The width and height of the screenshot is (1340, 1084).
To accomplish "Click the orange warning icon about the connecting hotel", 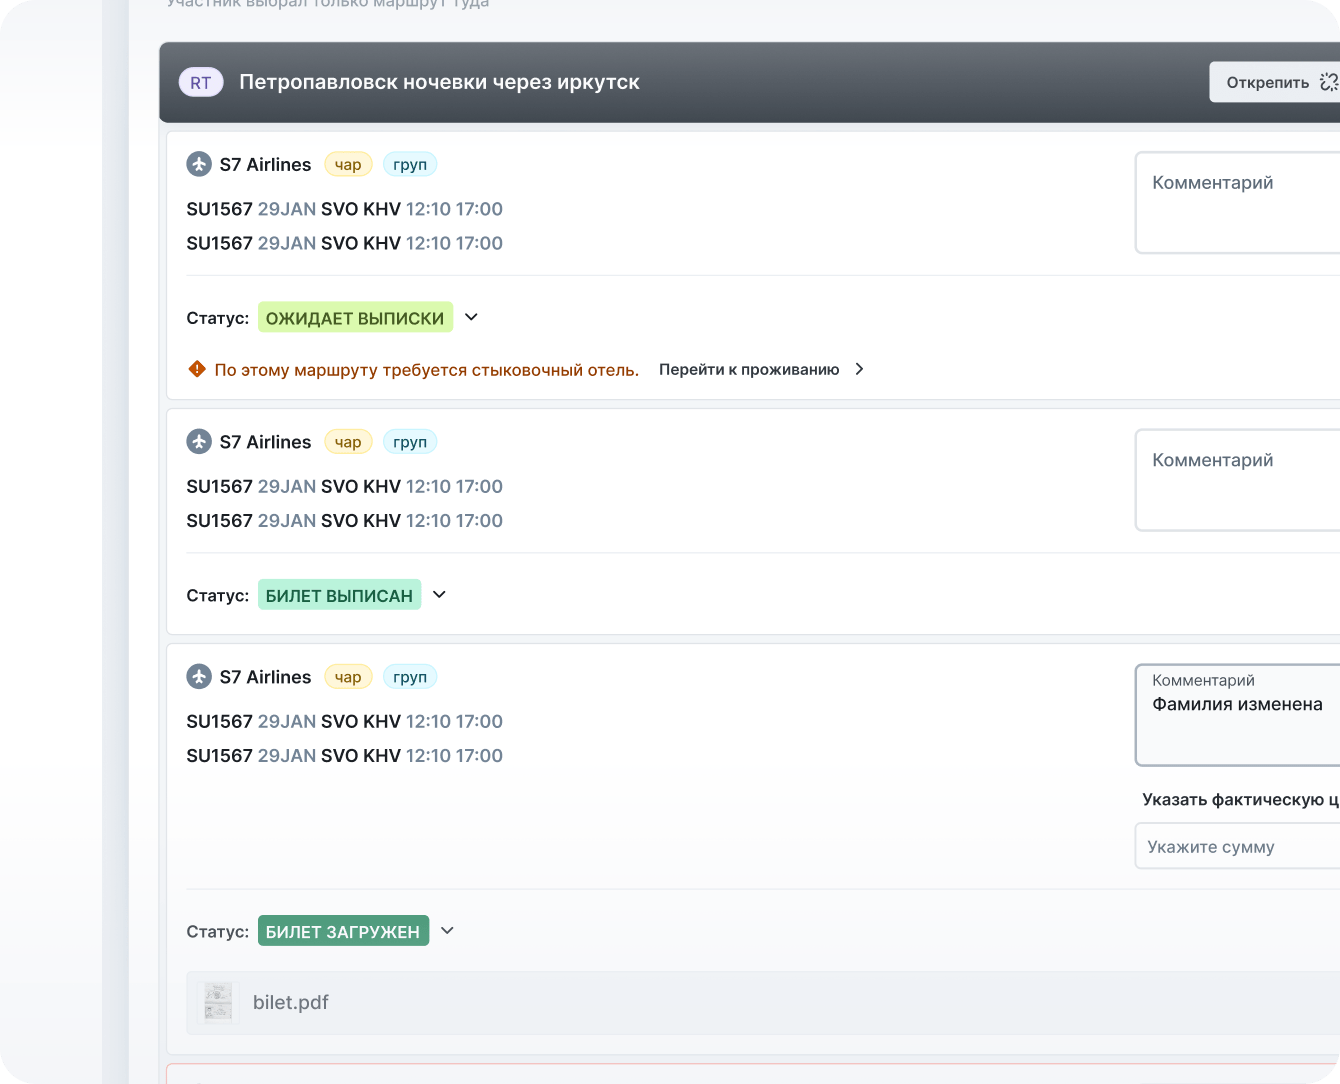I will click(197, 369).
